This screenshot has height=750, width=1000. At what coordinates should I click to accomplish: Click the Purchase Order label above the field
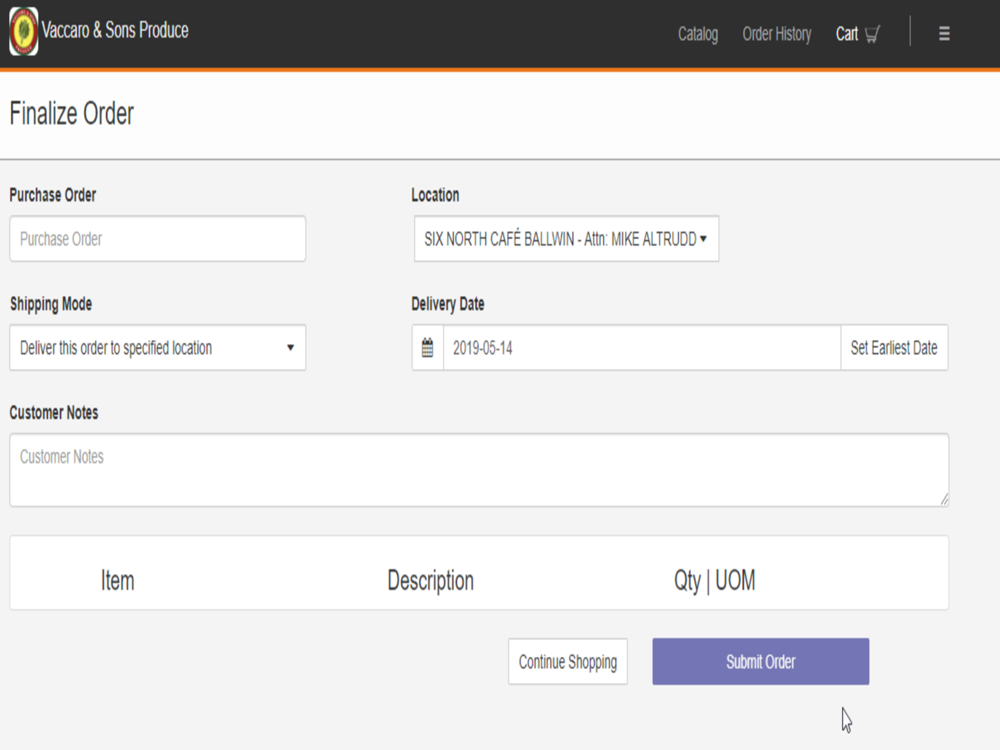pos(53,195)
